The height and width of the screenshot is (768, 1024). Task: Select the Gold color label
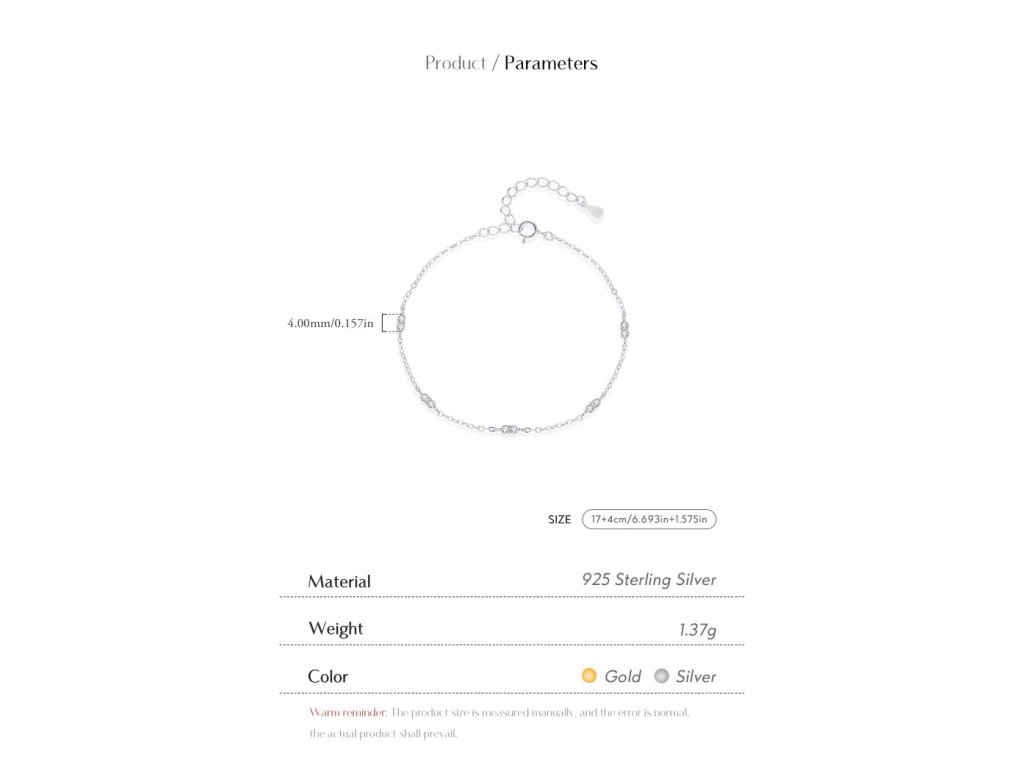(x=622, y=677)
